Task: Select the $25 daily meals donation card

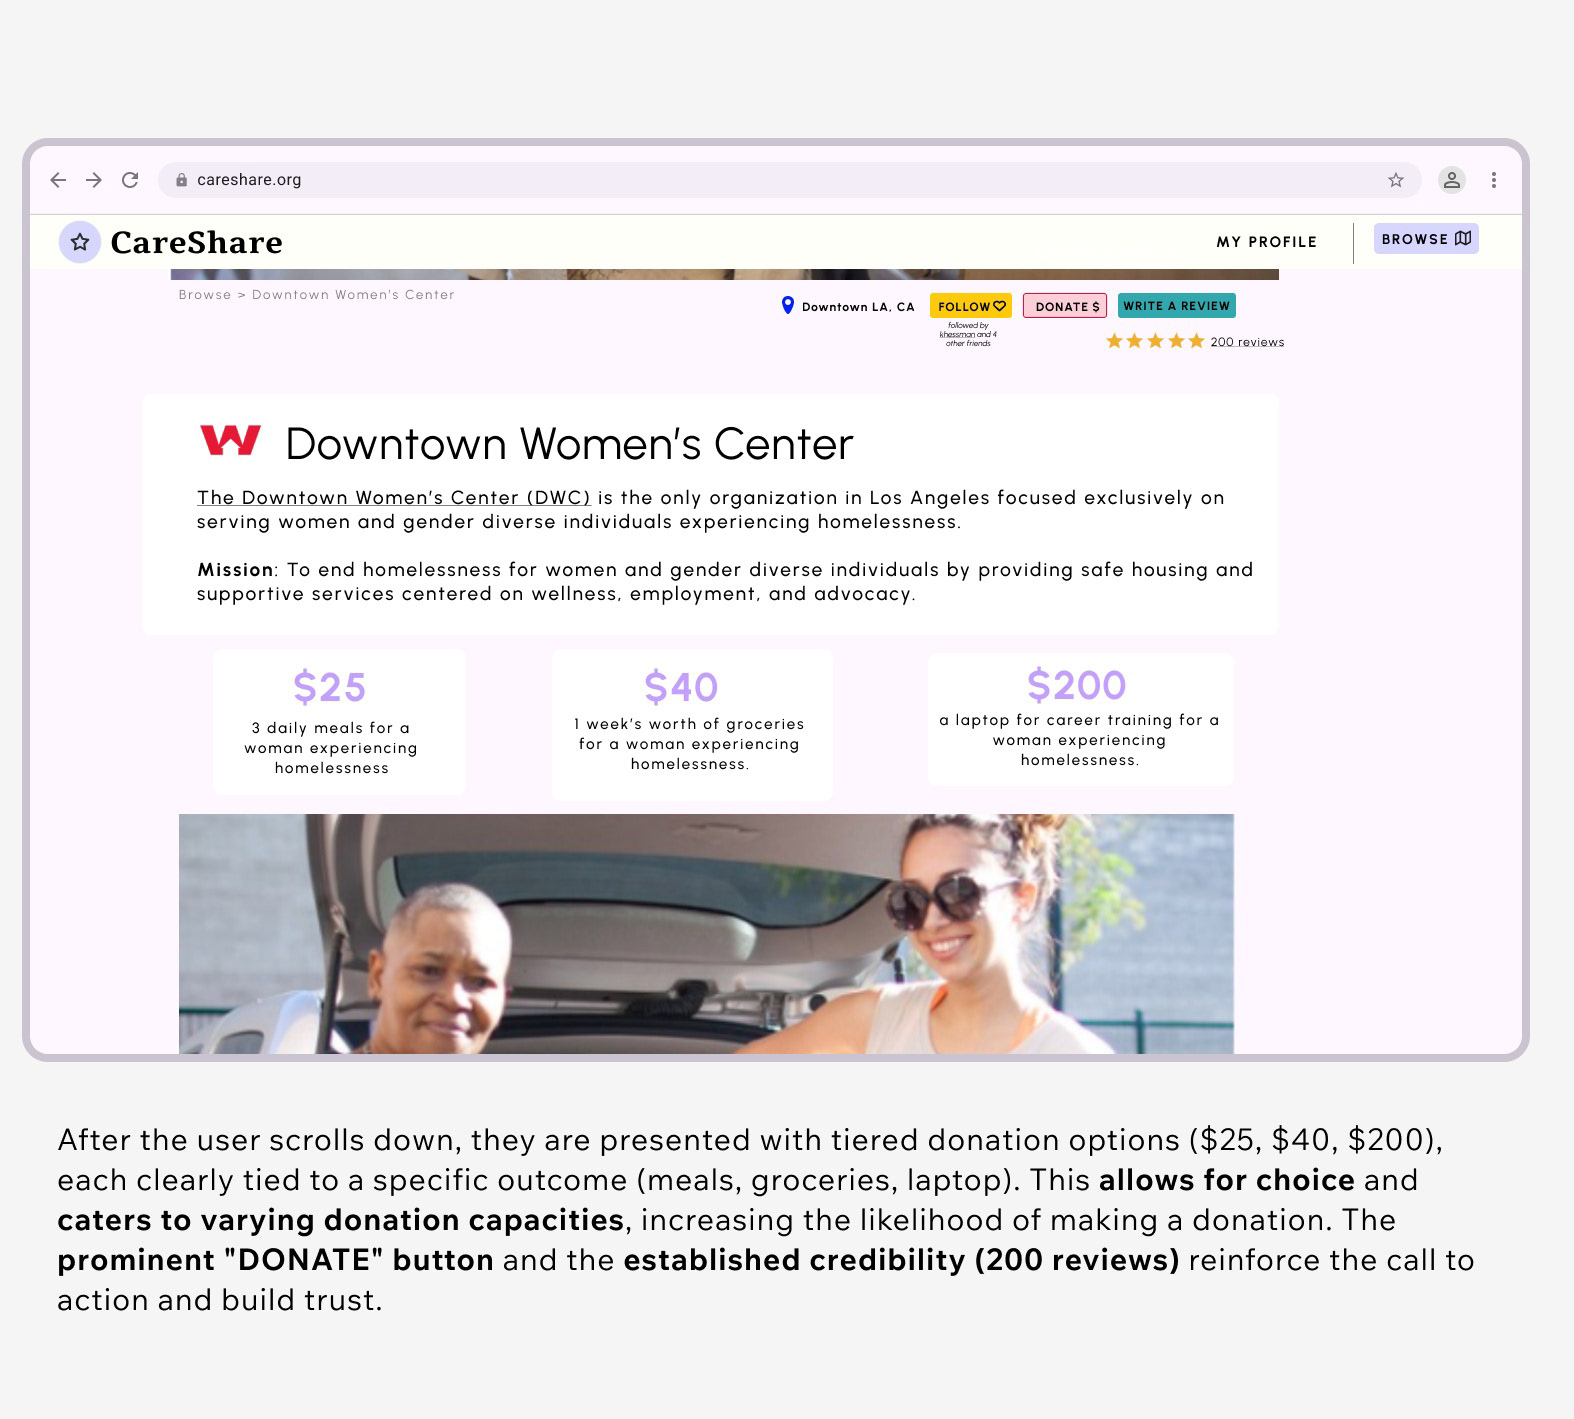Action: tap(339, 721)
